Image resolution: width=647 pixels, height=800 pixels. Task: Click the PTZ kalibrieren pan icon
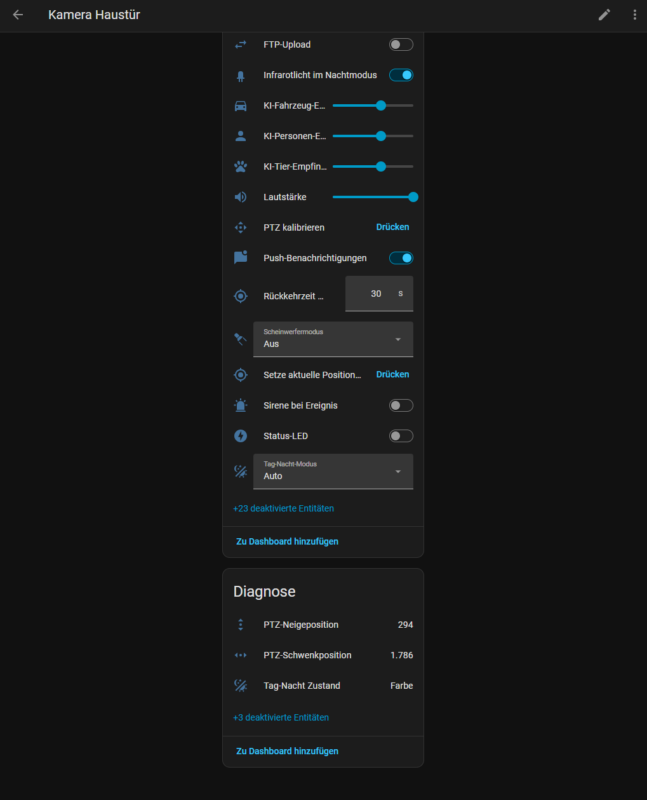tap(240, 228)
